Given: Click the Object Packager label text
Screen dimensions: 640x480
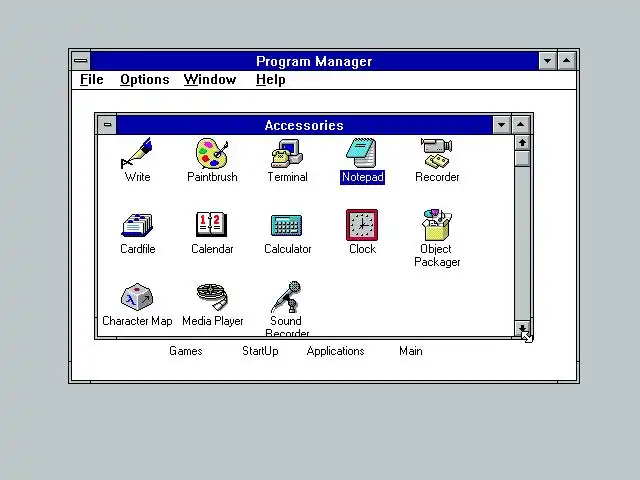Looking at the screenshot, I should (437, 256).
